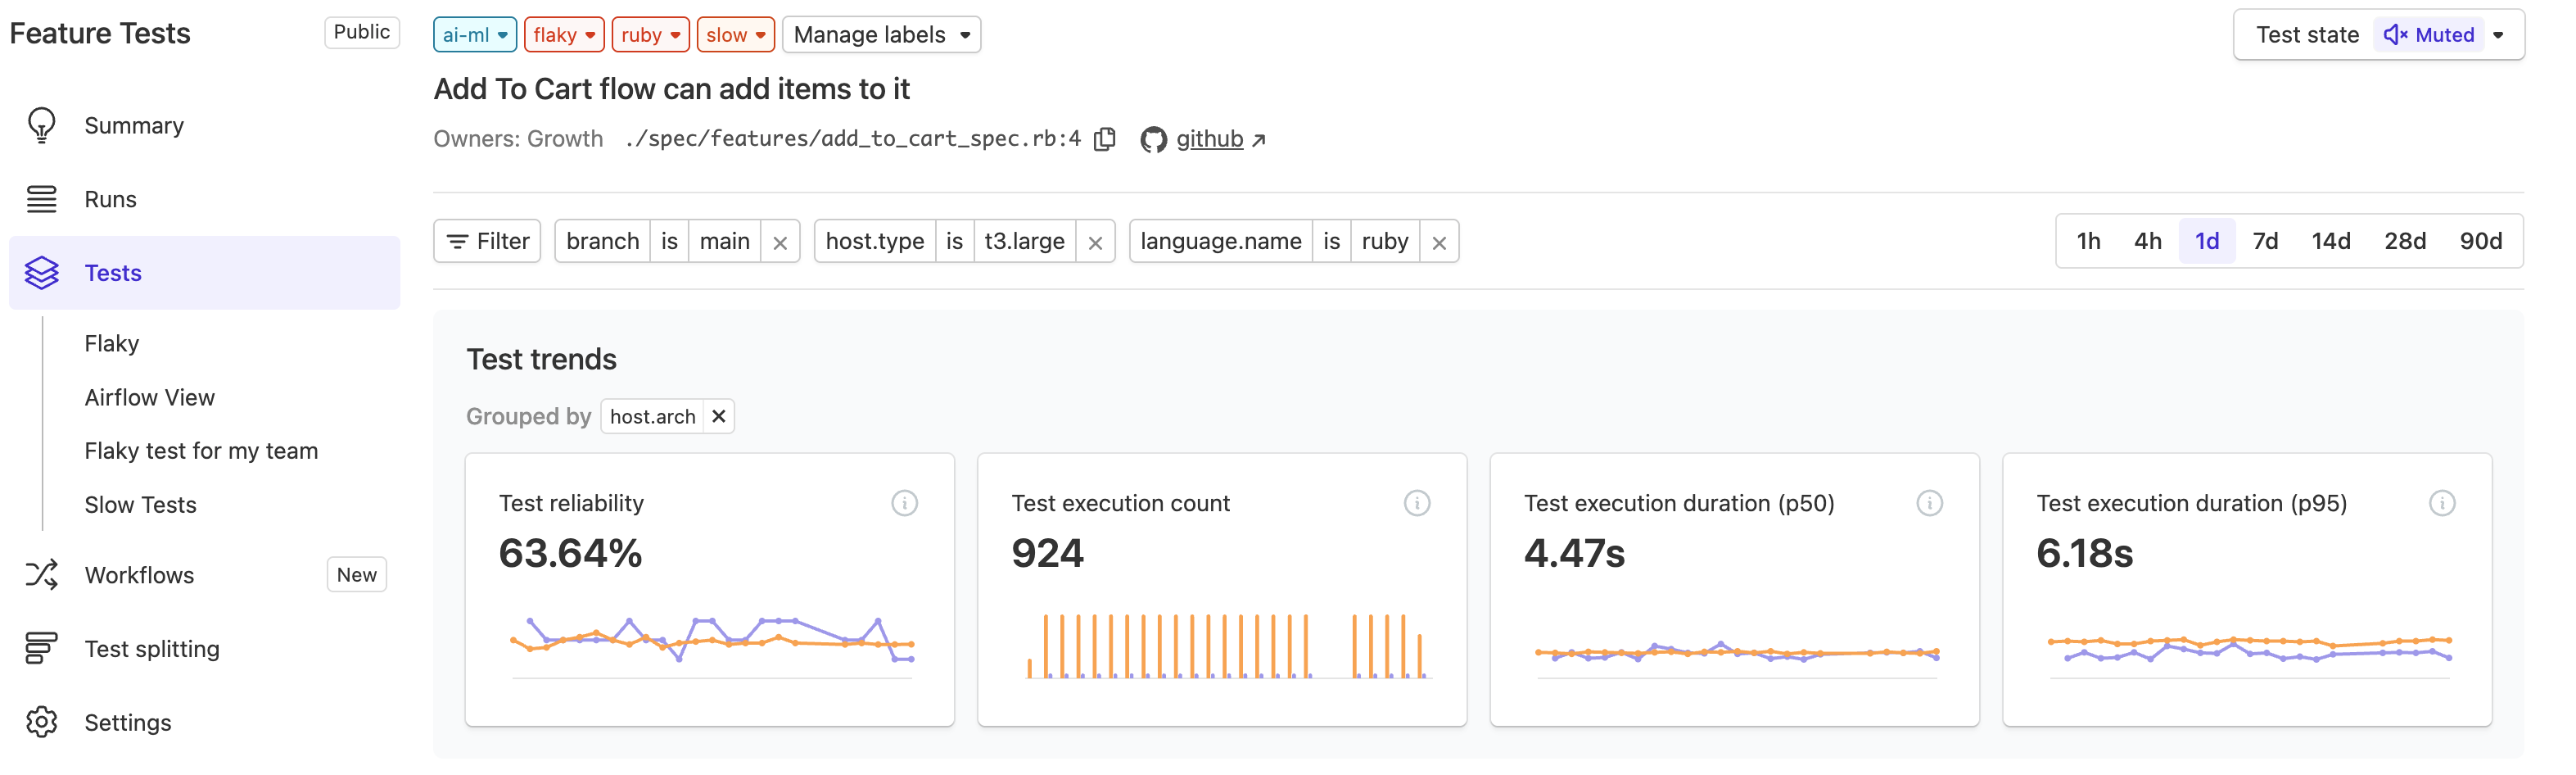2576x775 pixels.
Task: Go to Runs in the sidebar
Action: click(110, 199)
